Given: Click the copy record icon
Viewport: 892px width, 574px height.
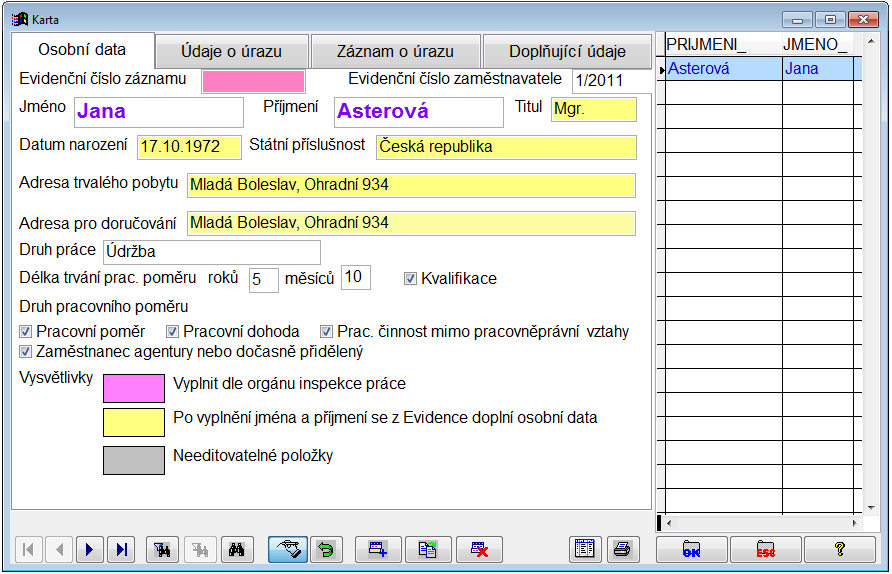Looking at the screenshot, I should [x=428, y=549].
